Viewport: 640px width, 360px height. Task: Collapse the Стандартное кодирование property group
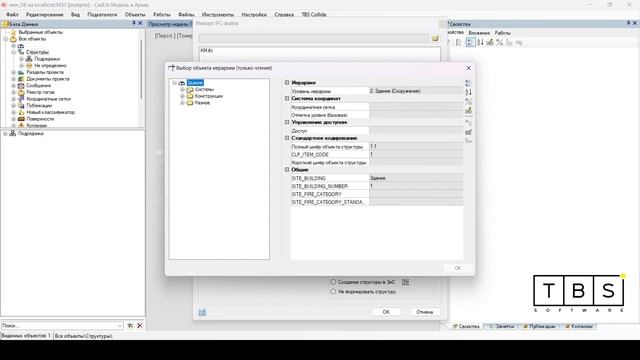(287, 138)
